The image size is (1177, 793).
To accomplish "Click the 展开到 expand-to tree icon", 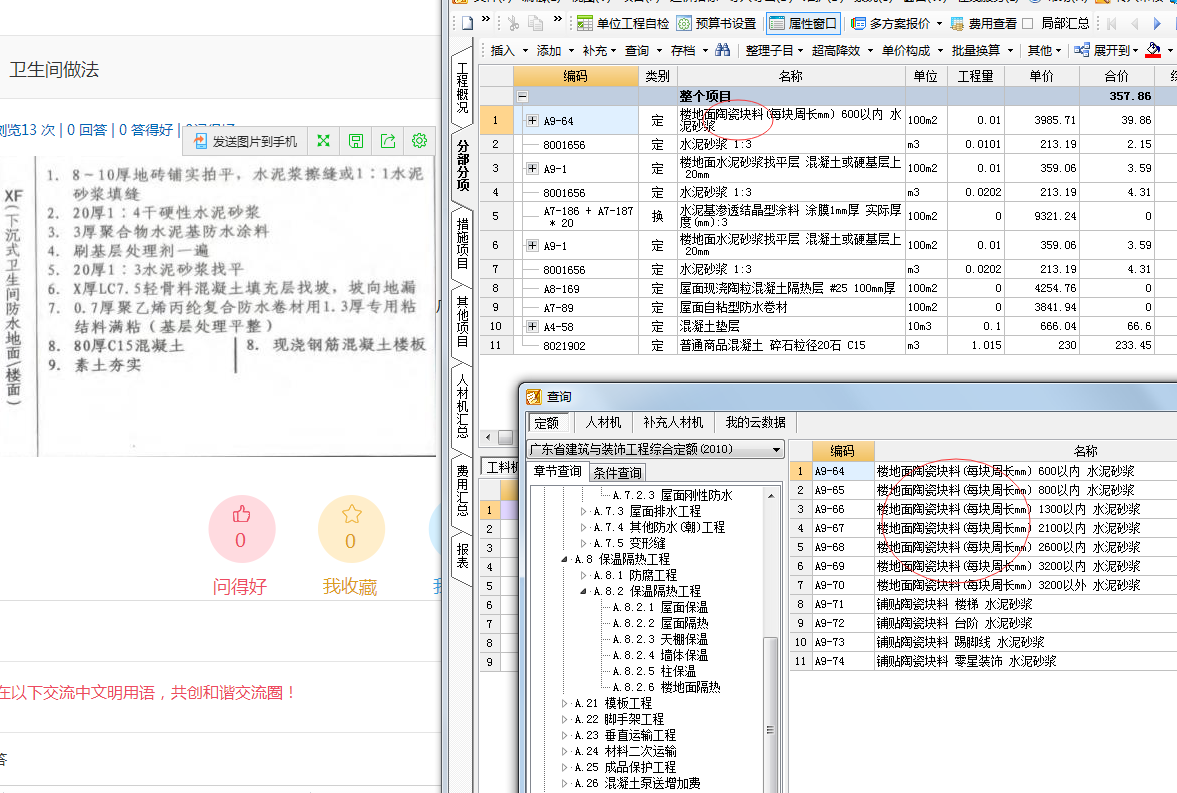I will click(1082, 50).
